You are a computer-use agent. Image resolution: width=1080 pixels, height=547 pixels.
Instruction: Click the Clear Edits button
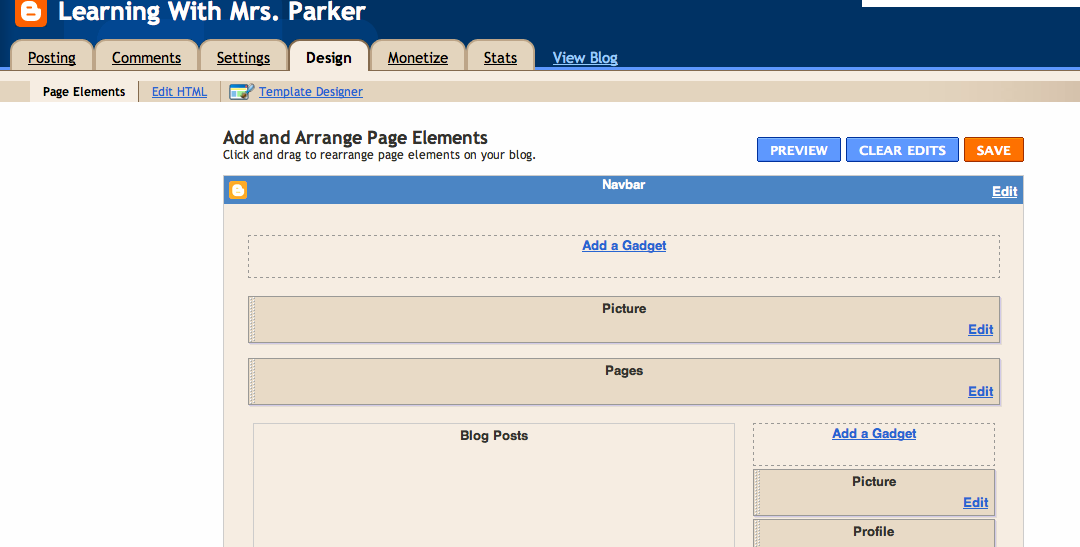pyautogui.click(x=902, y=149)
